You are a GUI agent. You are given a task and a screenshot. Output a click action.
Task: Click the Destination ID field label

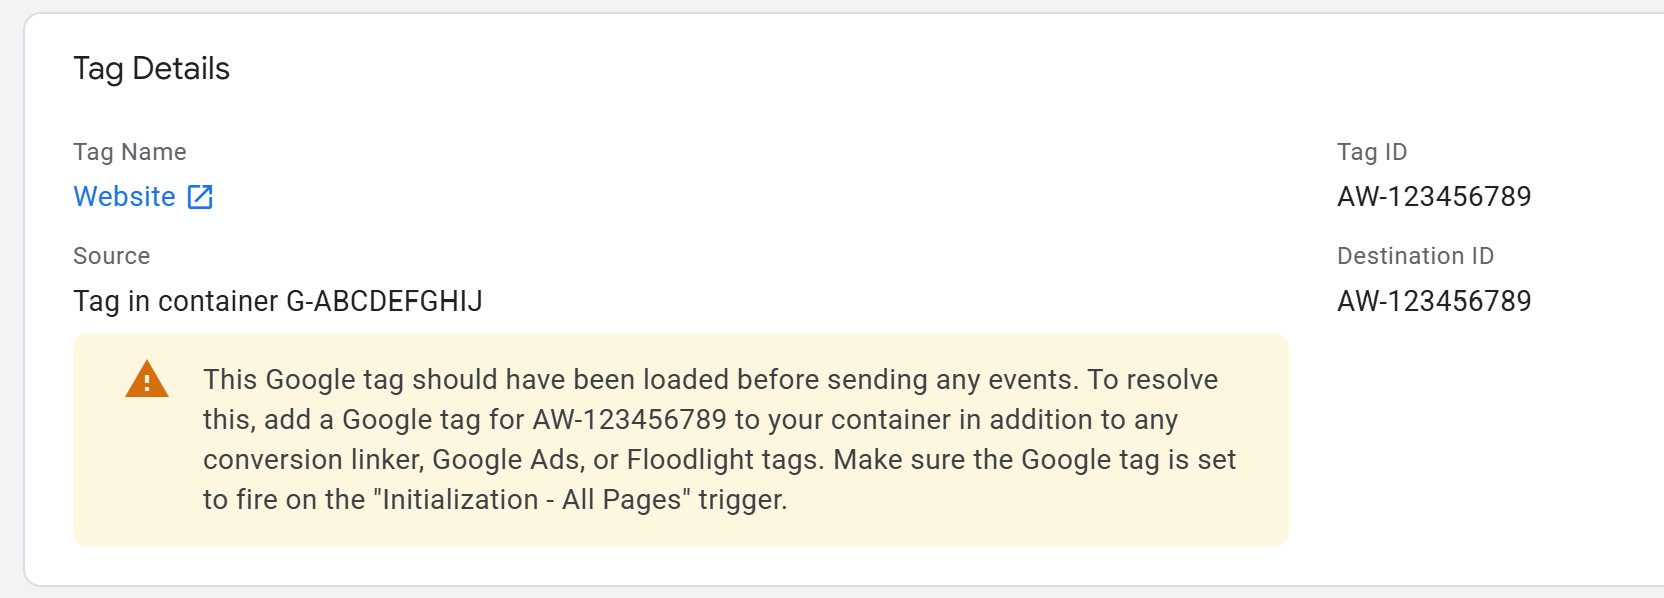tap(1415, 256)
